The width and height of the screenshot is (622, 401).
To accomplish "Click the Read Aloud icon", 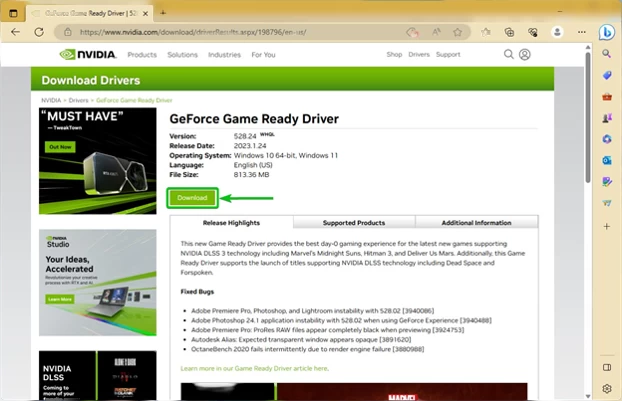I will point(436,32).
